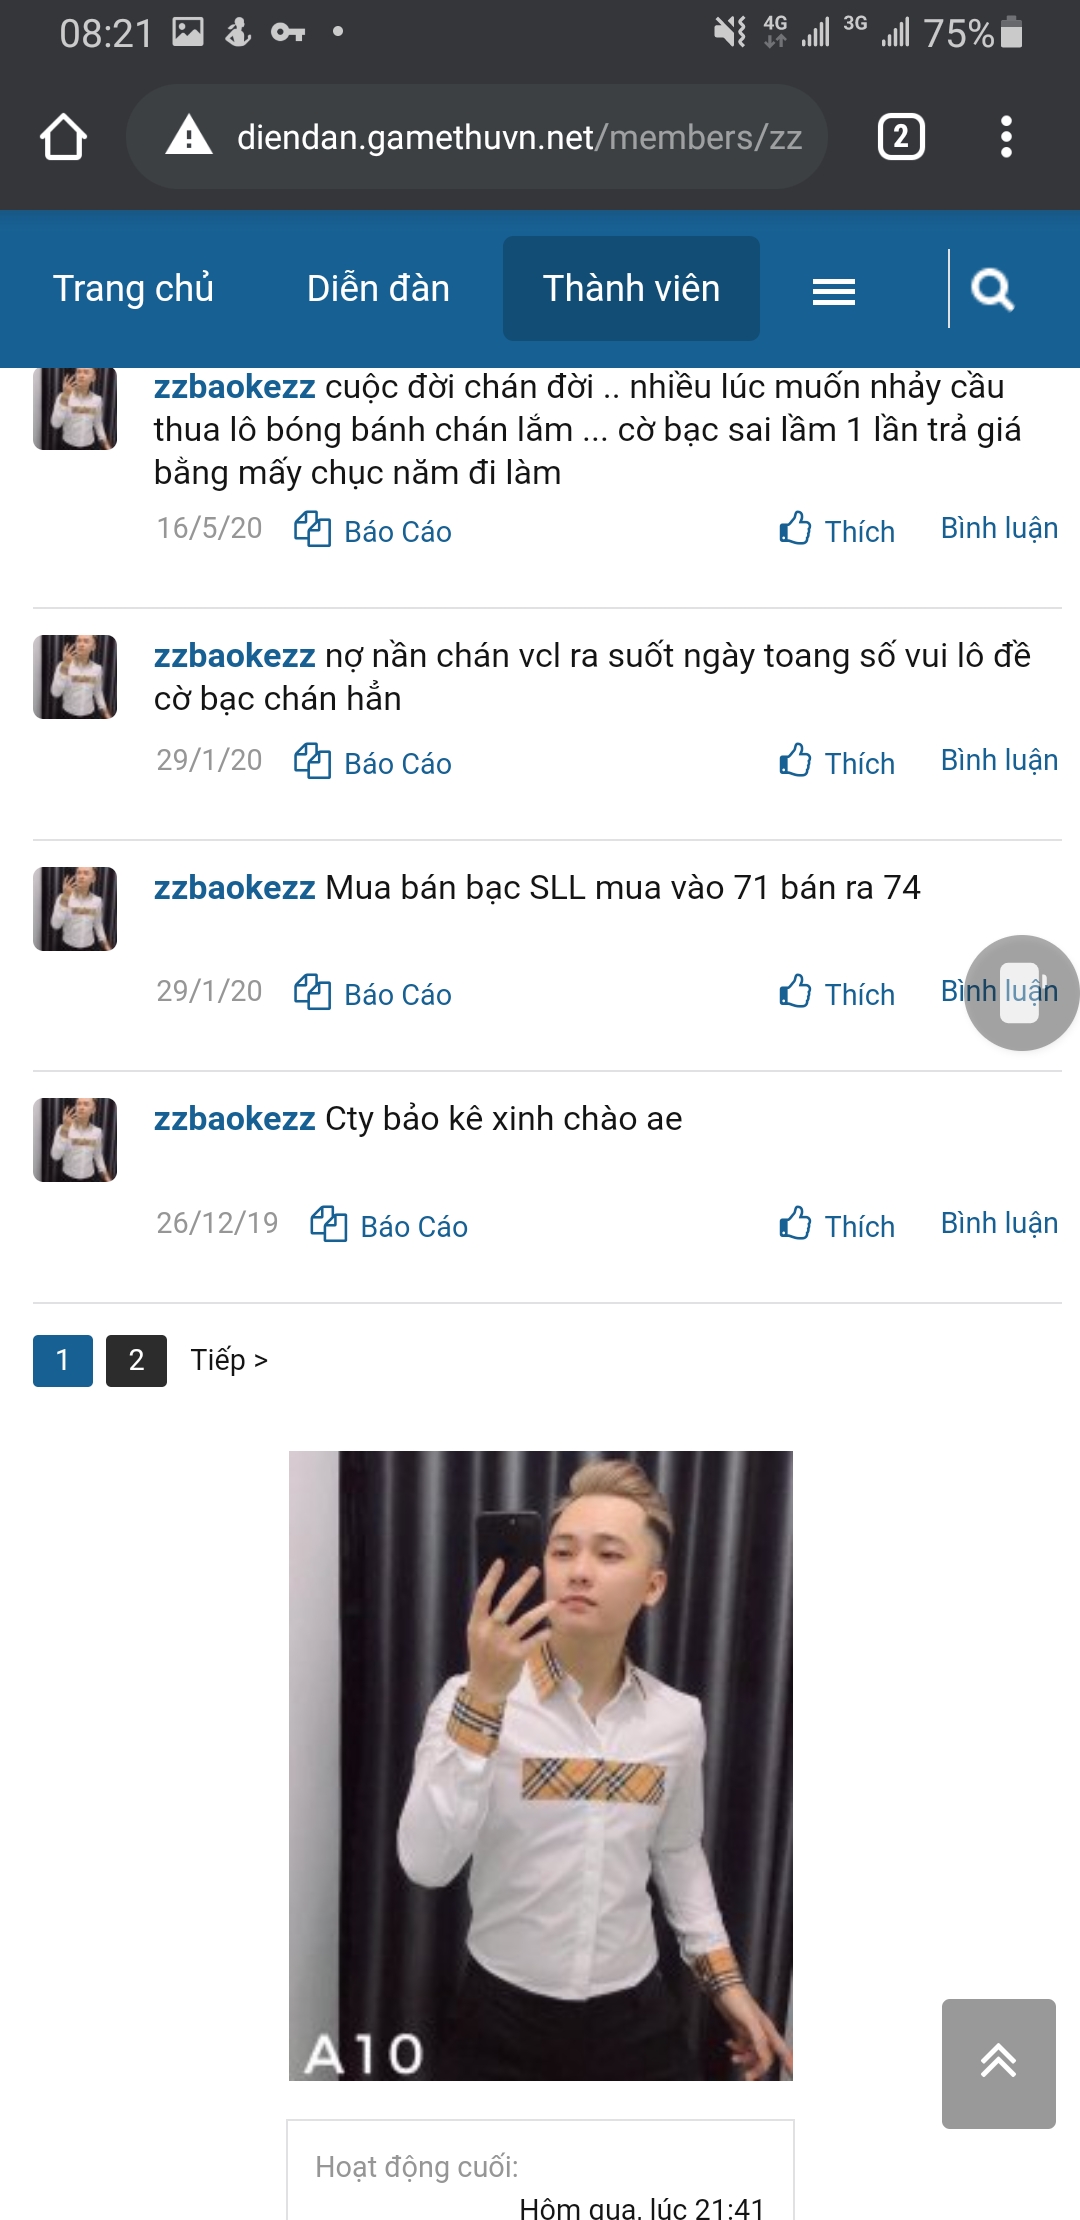
Task: Like the 'Cty bảo kê' post with Thích
Action: coord(837,1224)
